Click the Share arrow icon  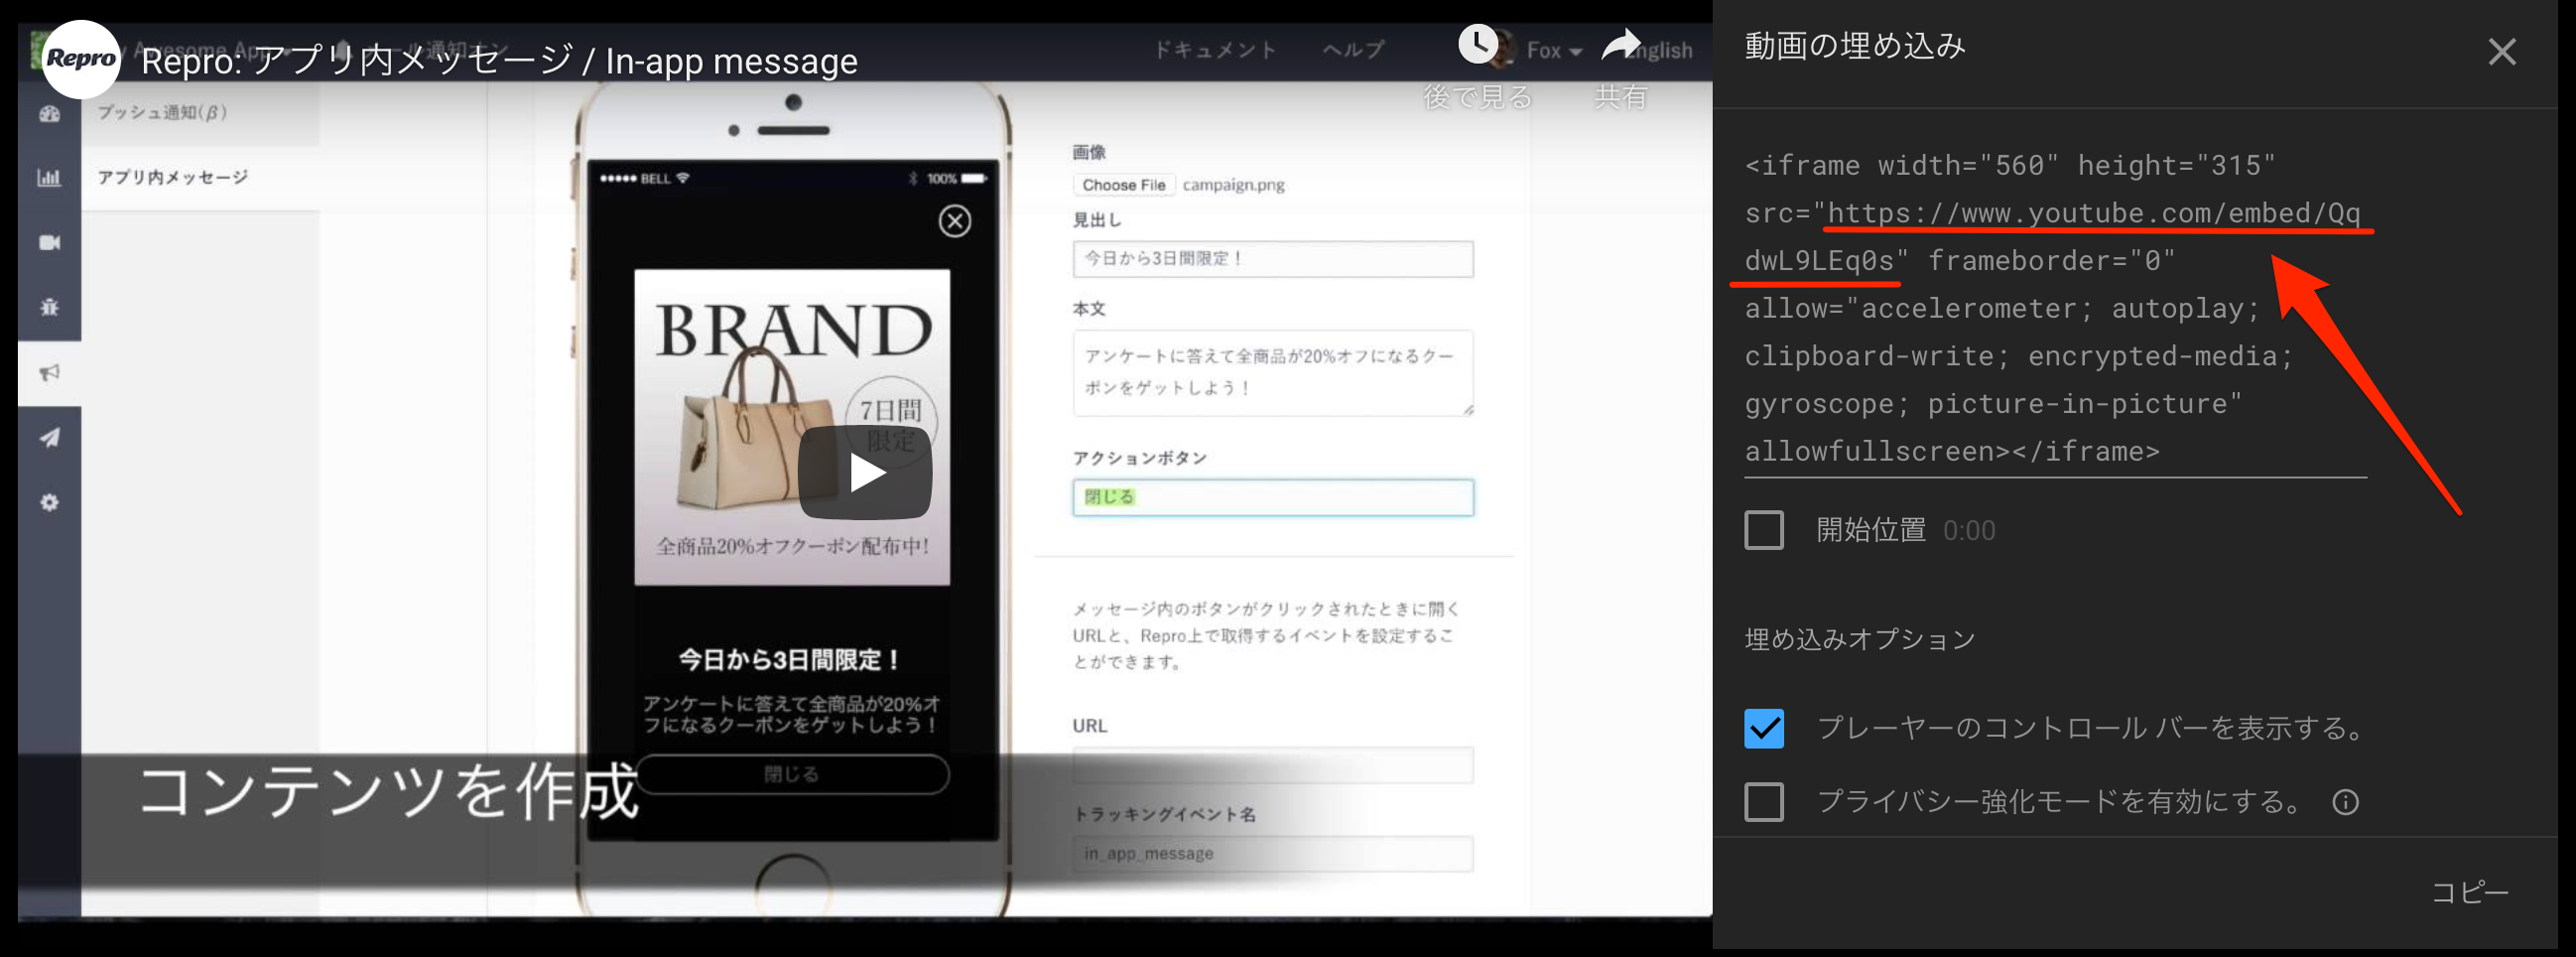click(1620, 45)
